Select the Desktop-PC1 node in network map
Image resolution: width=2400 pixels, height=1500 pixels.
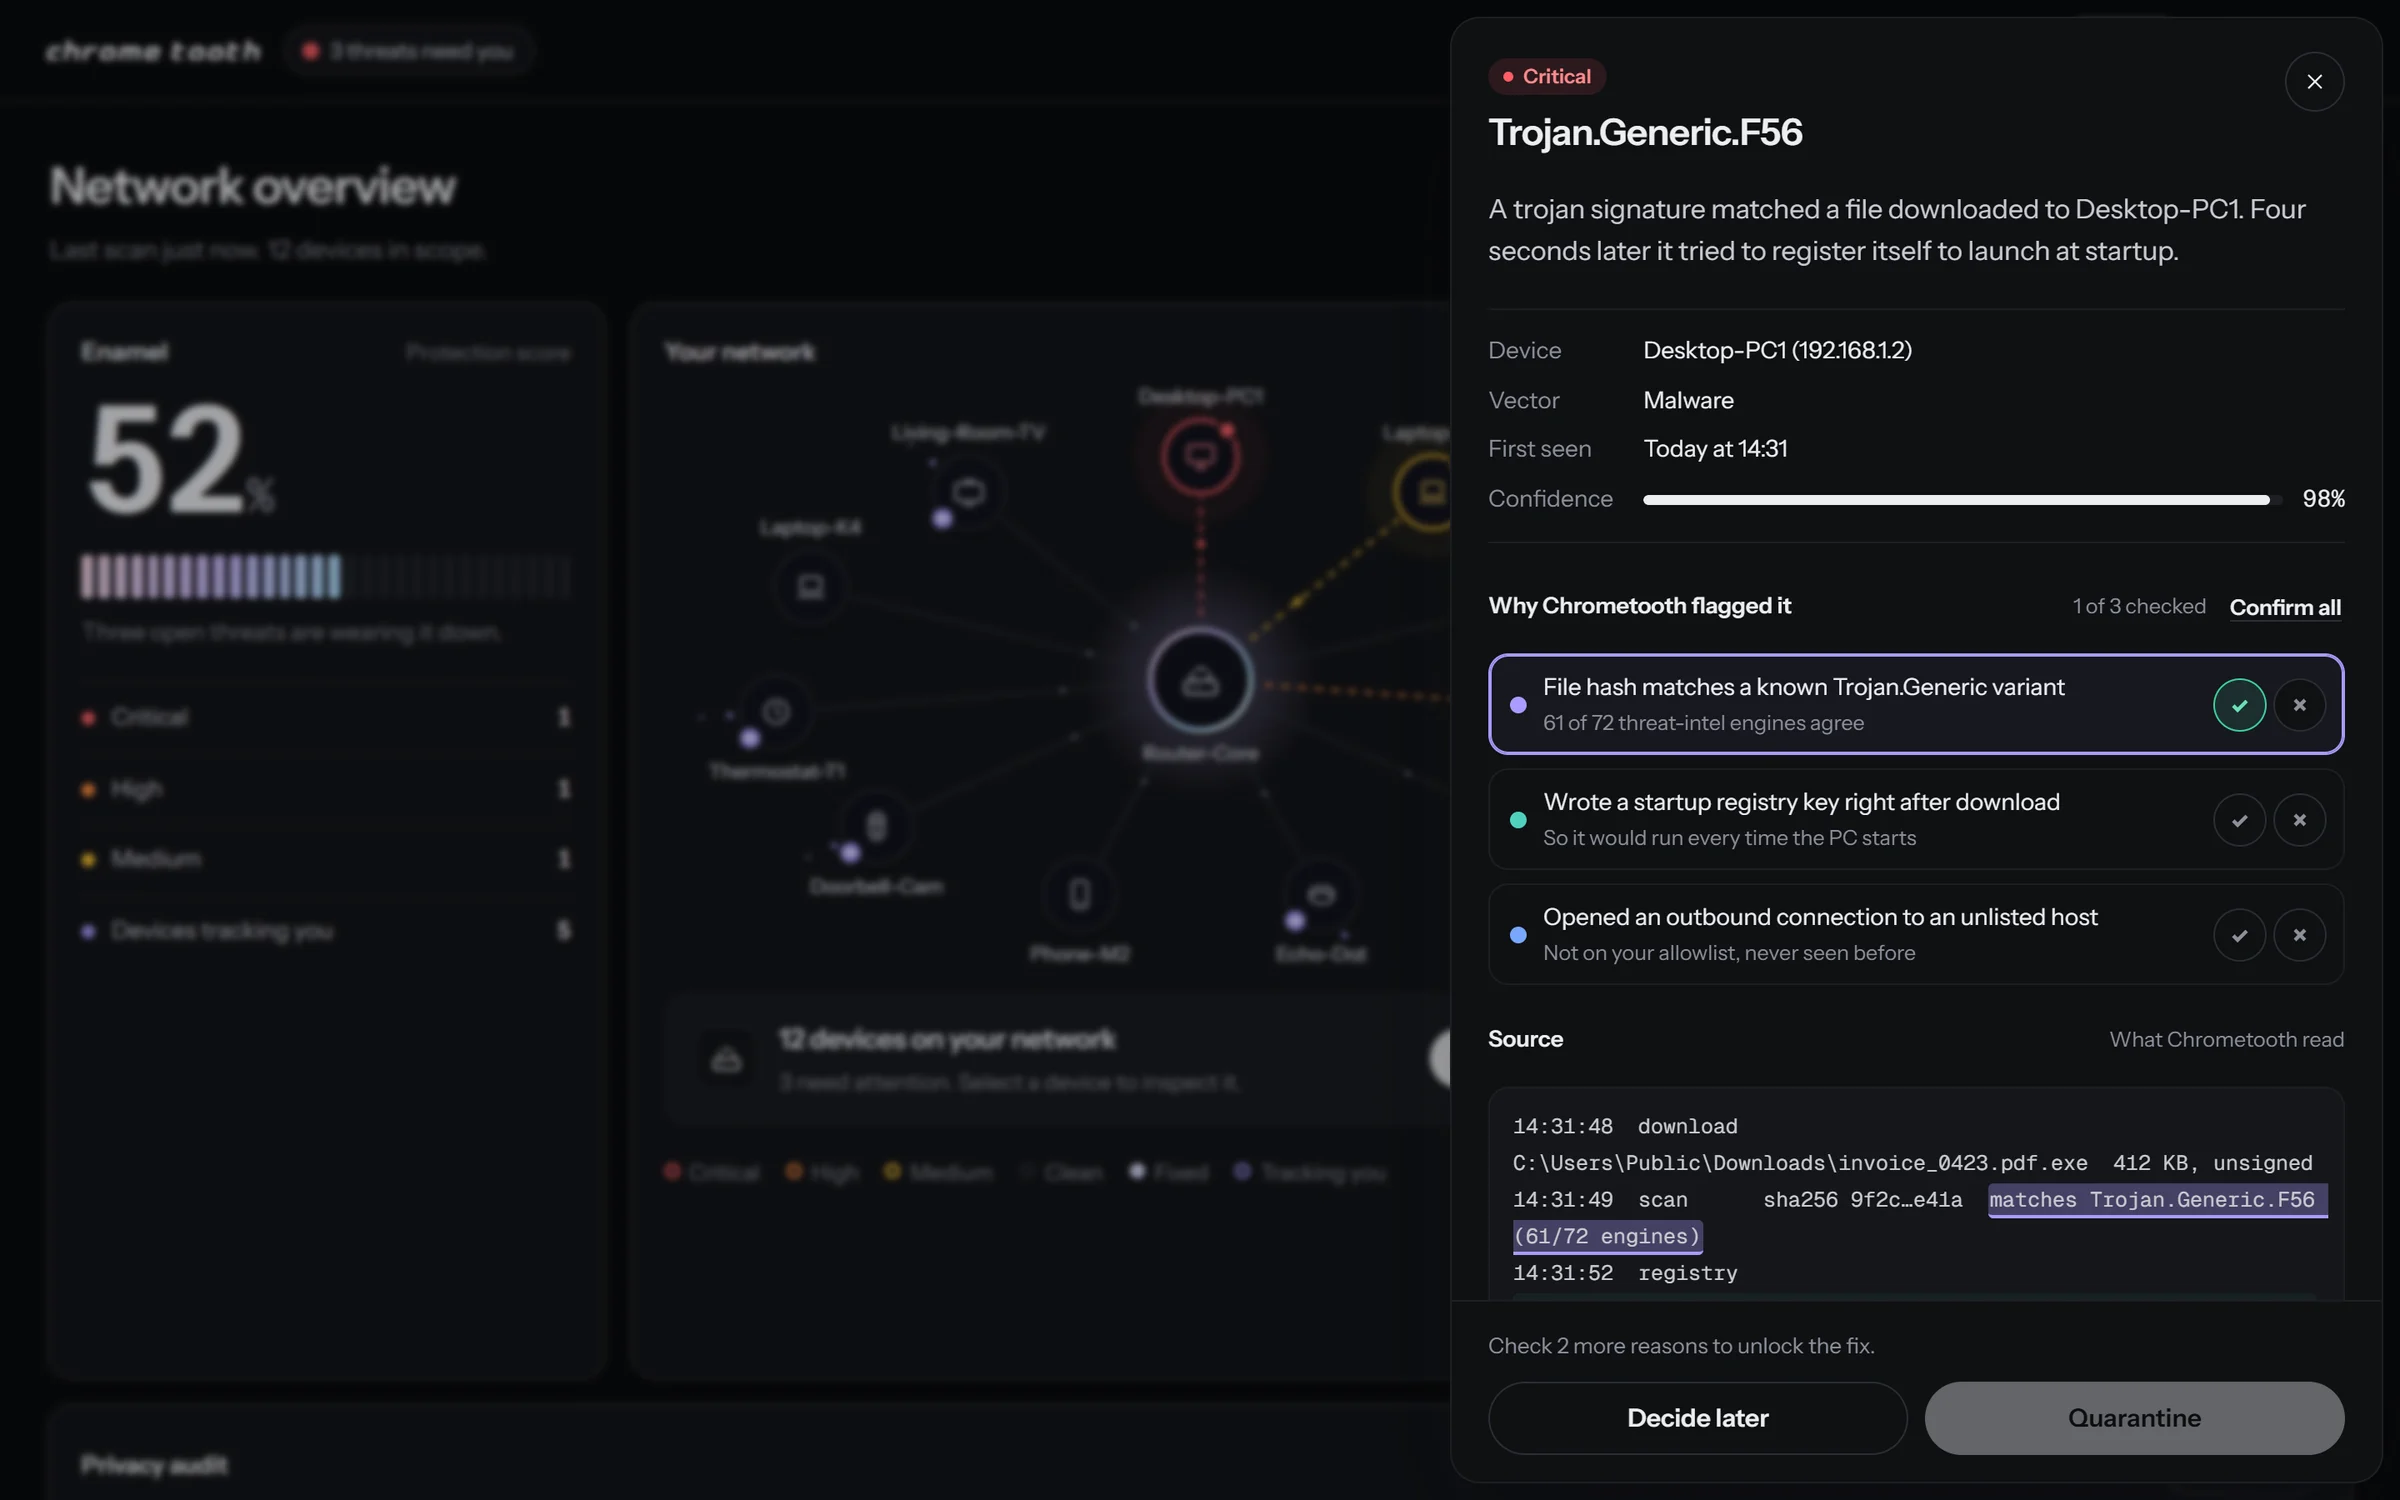point(1200,457)
